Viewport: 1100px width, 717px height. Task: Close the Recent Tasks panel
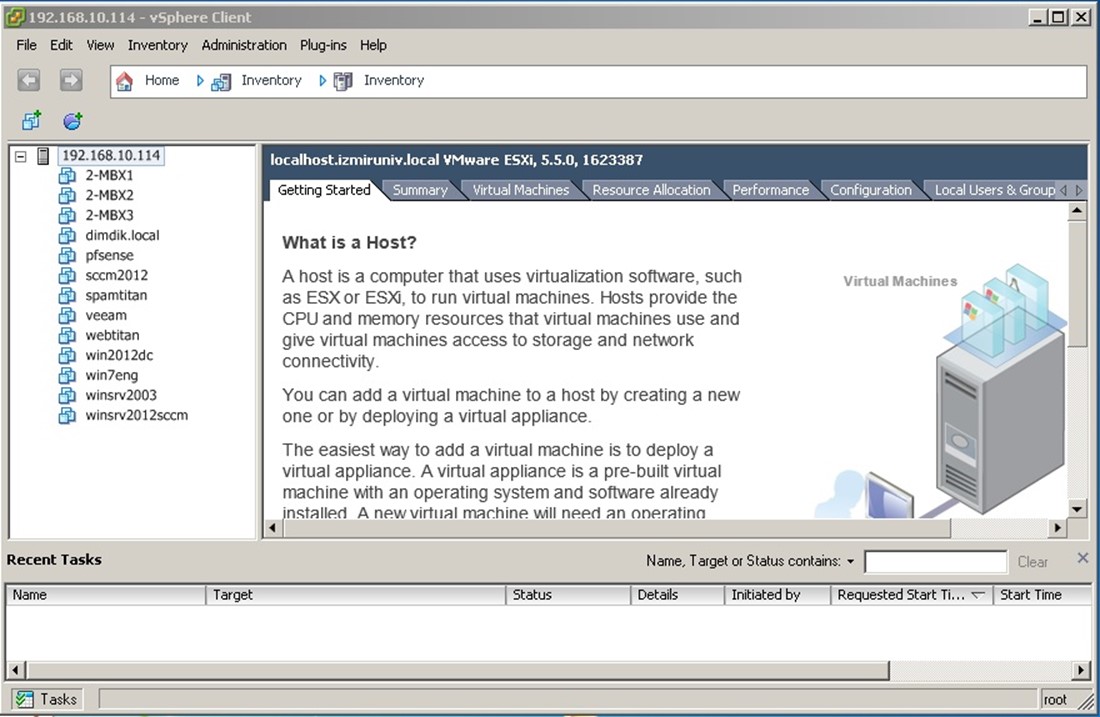coord(1082,558)
